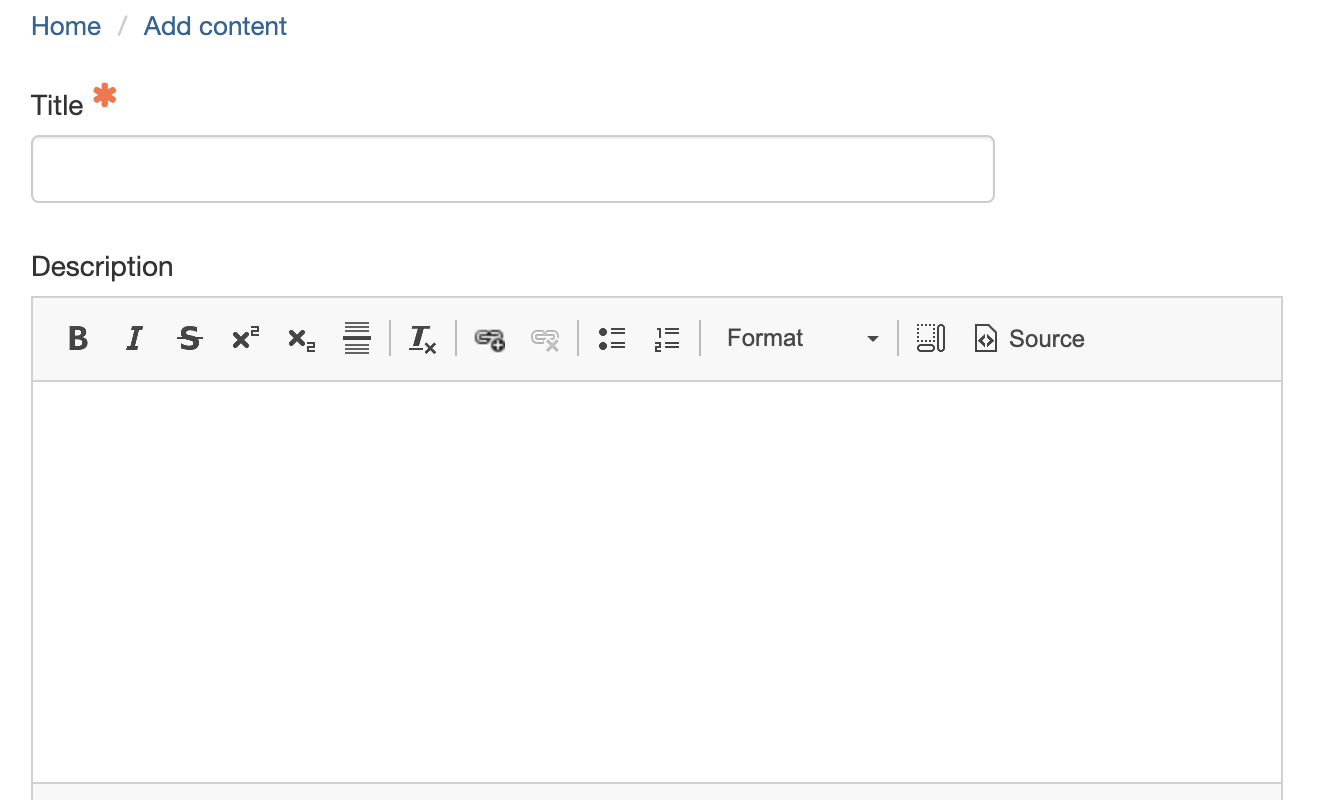The height and width of the screenshot is (800, 1318).
Task: Apply superscript formatting
Action: coord(245,338)
